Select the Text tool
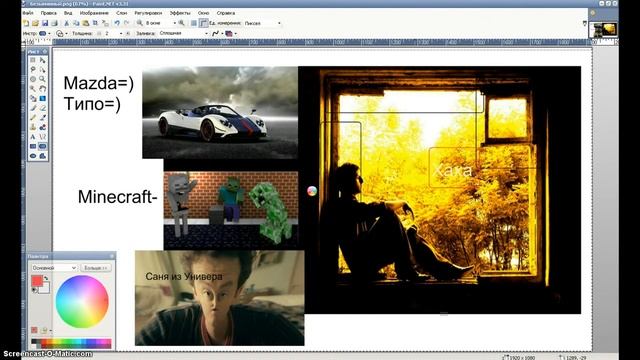 pyautogui.click(x=33, y=137)
